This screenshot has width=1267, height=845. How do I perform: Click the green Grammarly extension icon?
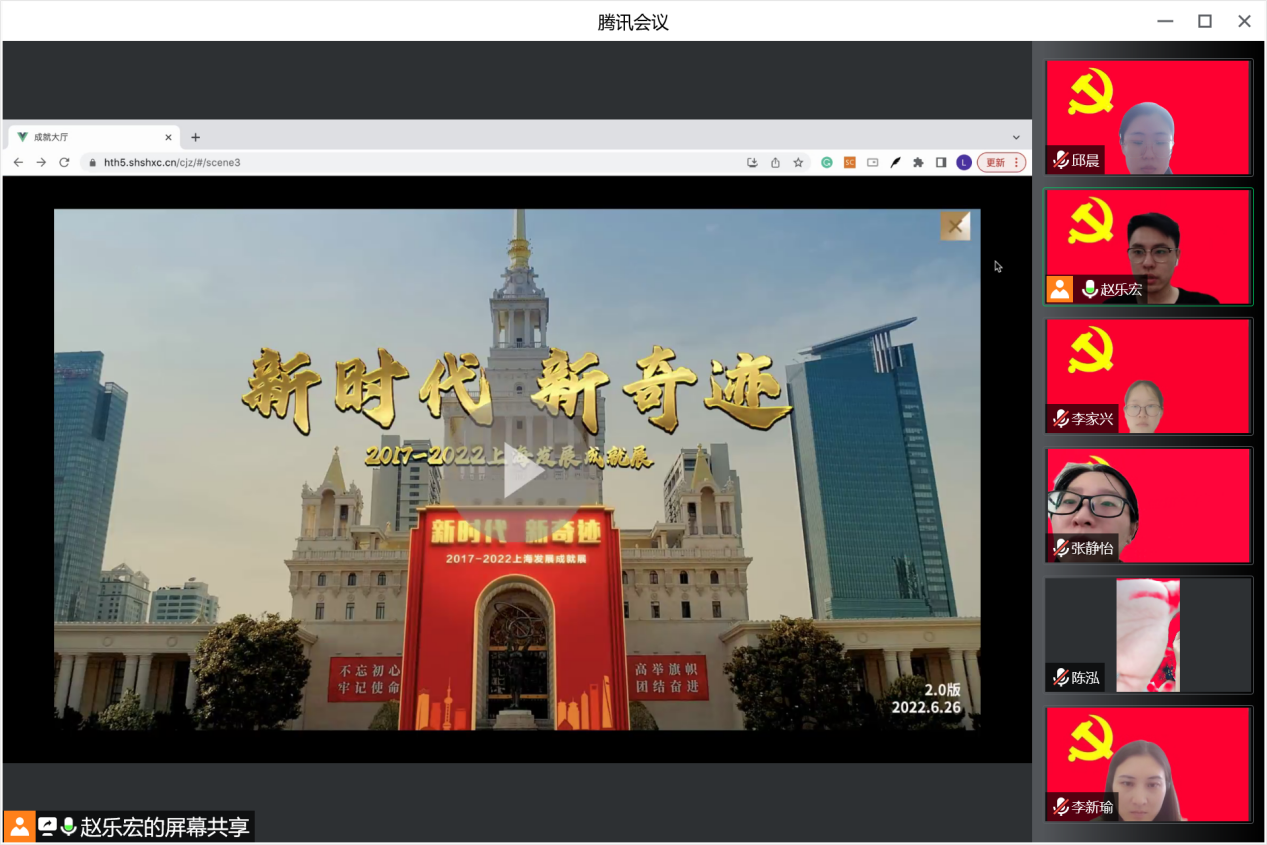[x=827, y=162]
